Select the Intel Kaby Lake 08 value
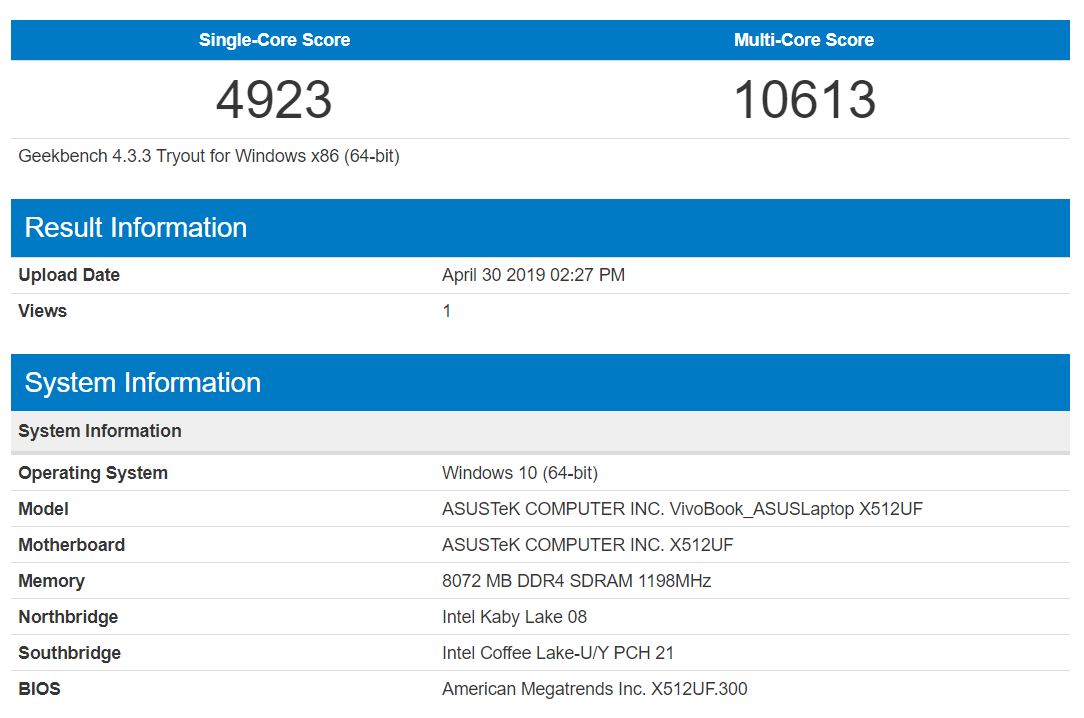Image resolution: width=1084 pixels, height=718 pixels. click(x=514, y=617)
